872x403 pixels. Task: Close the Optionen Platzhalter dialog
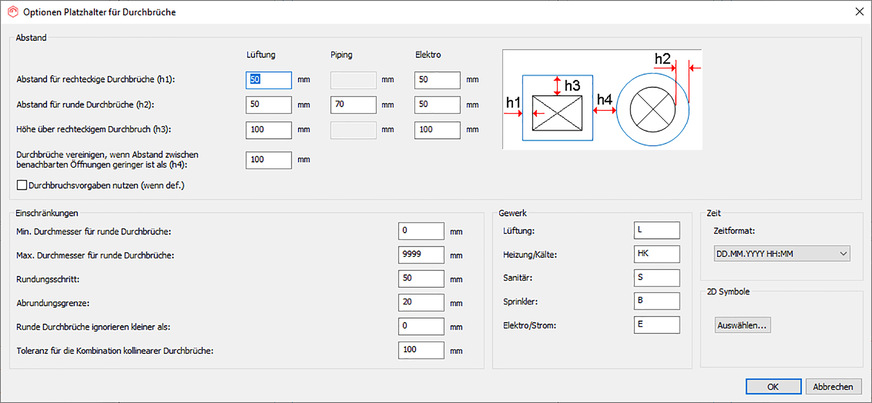click(x=855, y=11)
